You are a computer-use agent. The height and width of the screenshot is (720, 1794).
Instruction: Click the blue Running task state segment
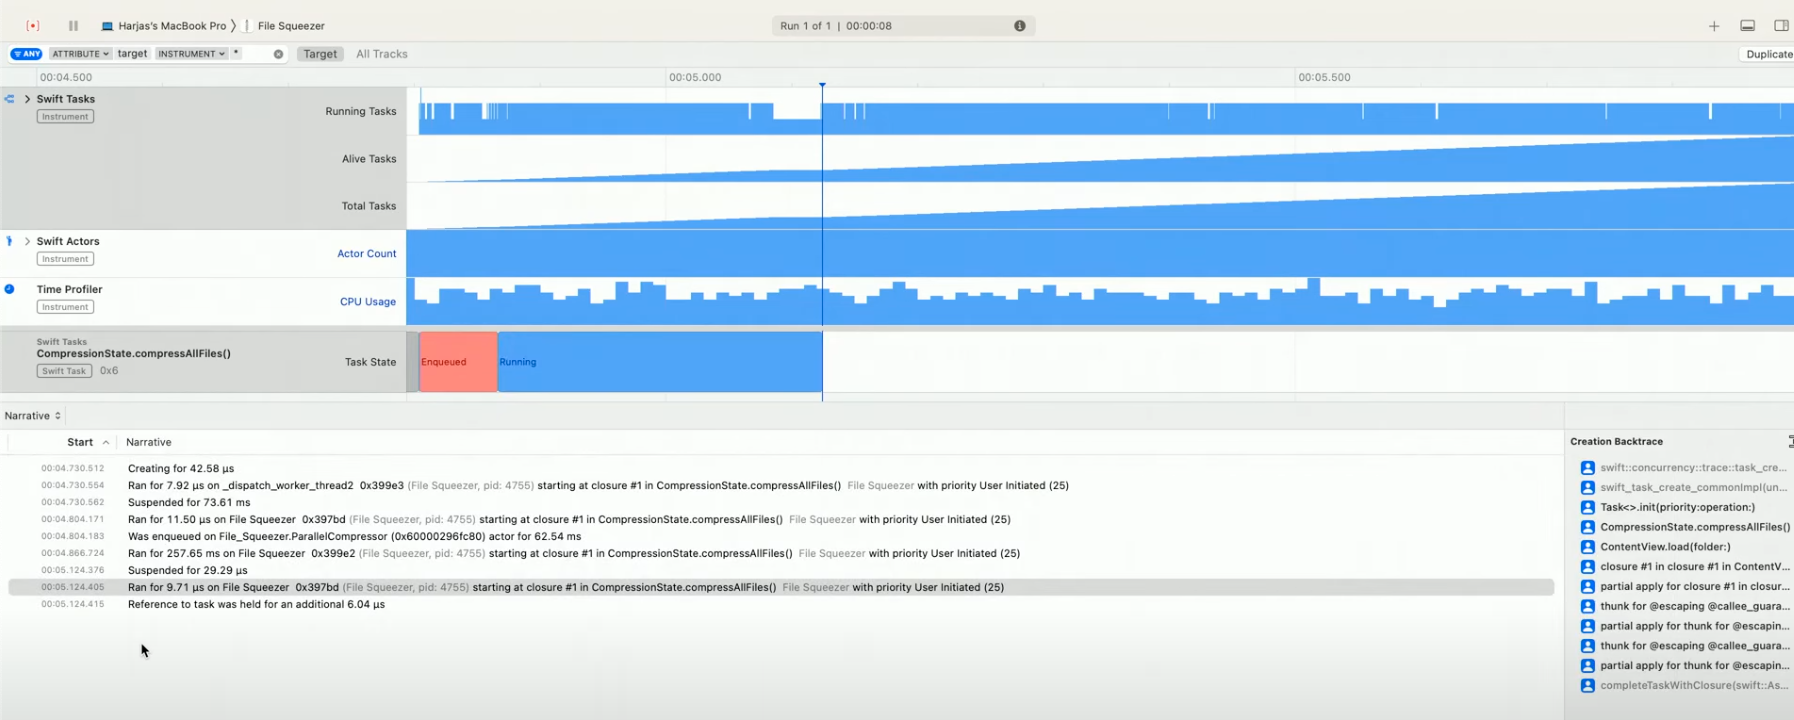(660, 362)
